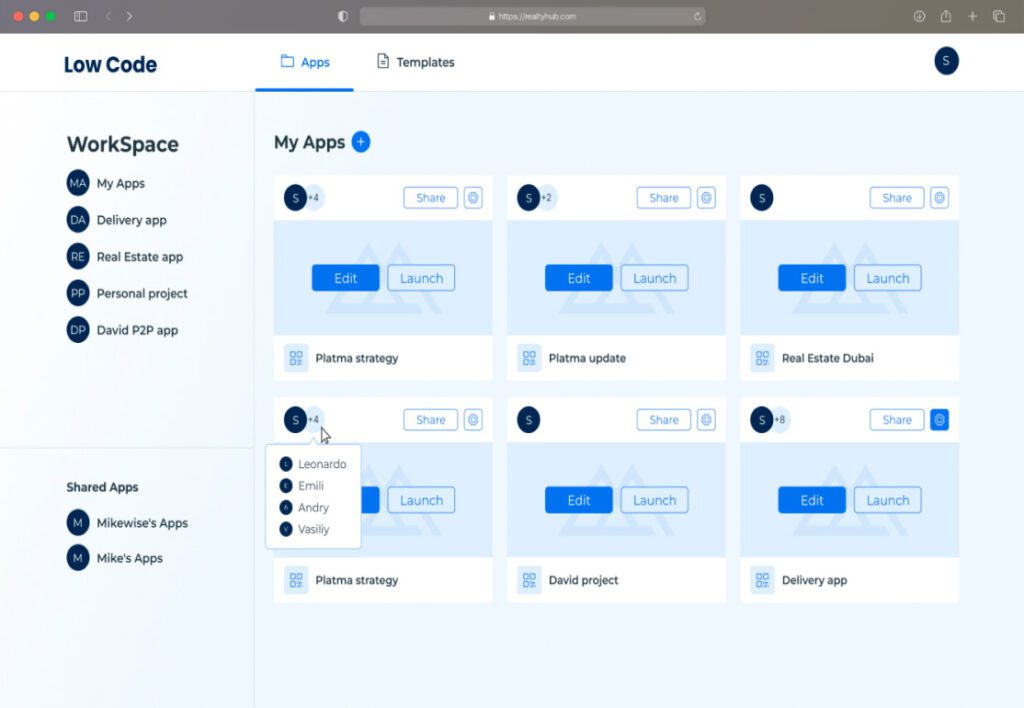Viewport: 1024px width, 708px height.
Task: Select Leonardo in the members popup
Action: coord(321,464)
